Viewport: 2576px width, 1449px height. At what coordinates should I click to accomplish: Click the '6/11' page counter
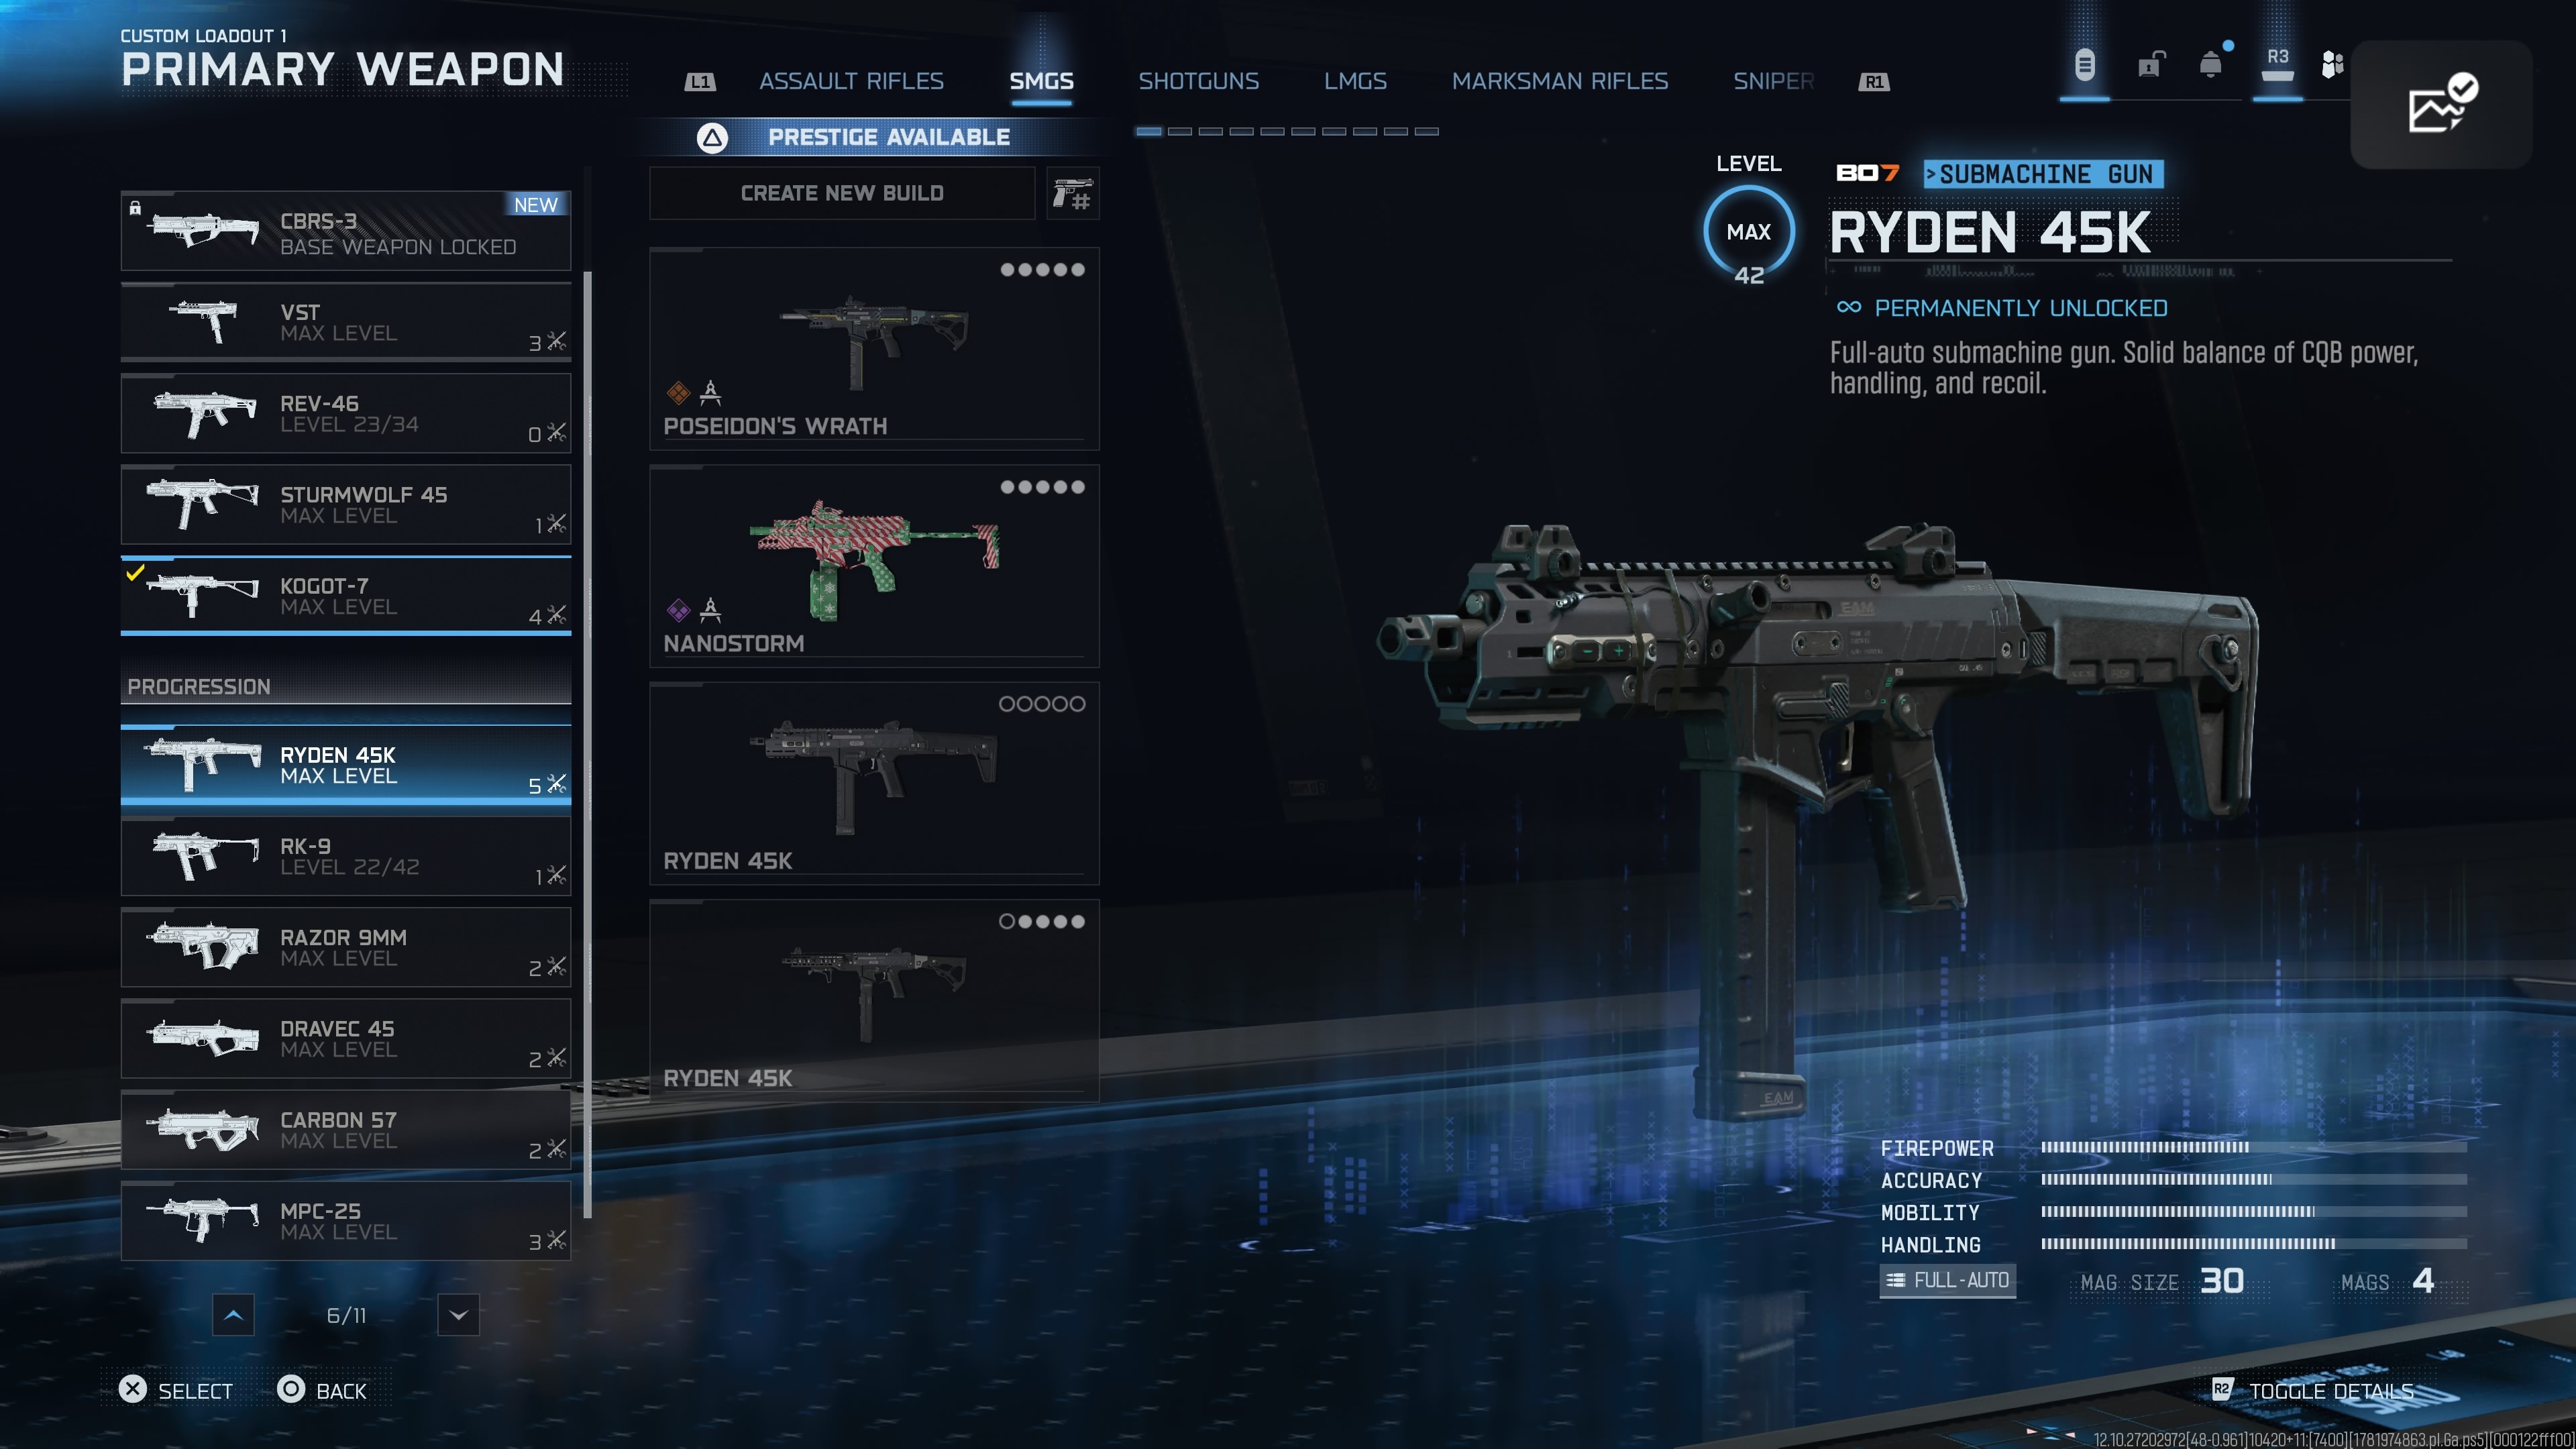[x=346, y=1315]
